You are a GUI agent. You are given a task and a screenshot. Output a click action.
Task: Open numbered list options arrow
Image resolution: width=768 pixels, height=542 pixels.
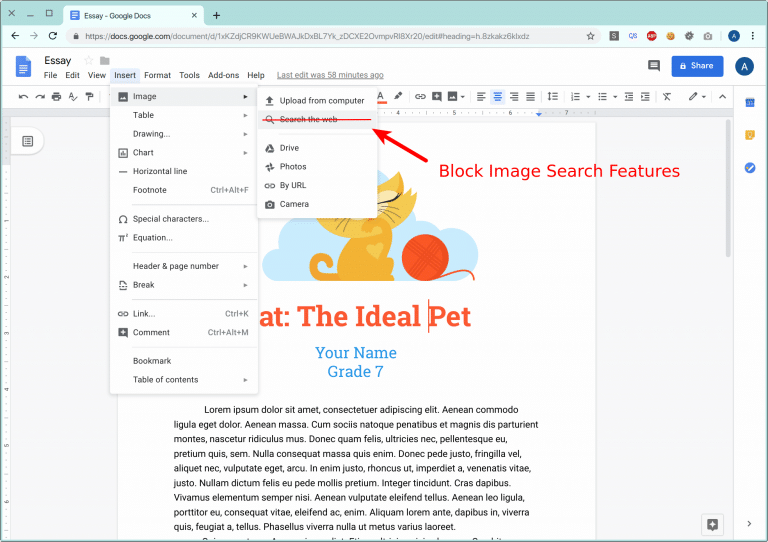click(588, 97)
